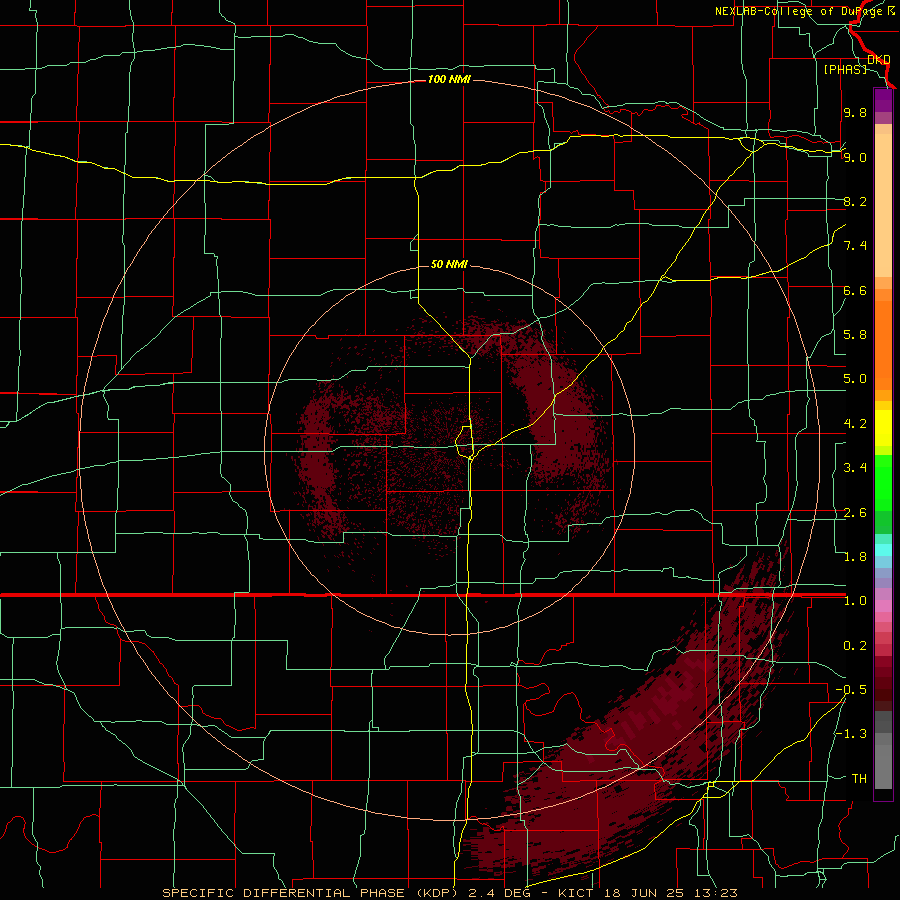Click the 9.0 value on the color scale

(855, 157)
